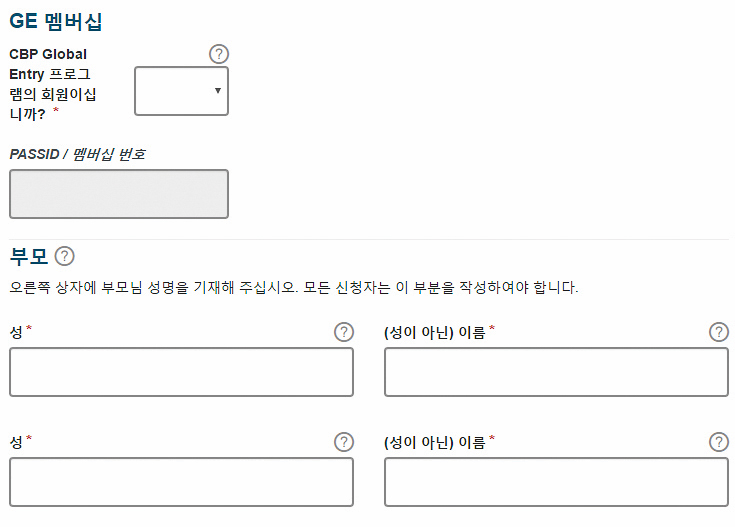Screen dimensions: 735x527
Task: Click the 부모님 성명 instruction text
Action: pos(294,287)
